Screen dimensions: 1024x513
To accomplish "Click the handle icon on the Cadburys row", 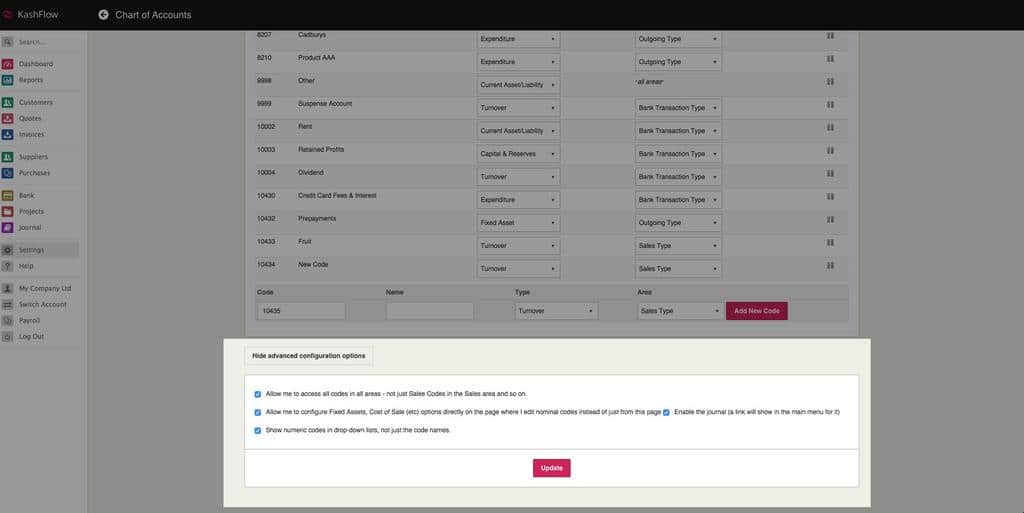I will tap(830, 36).
